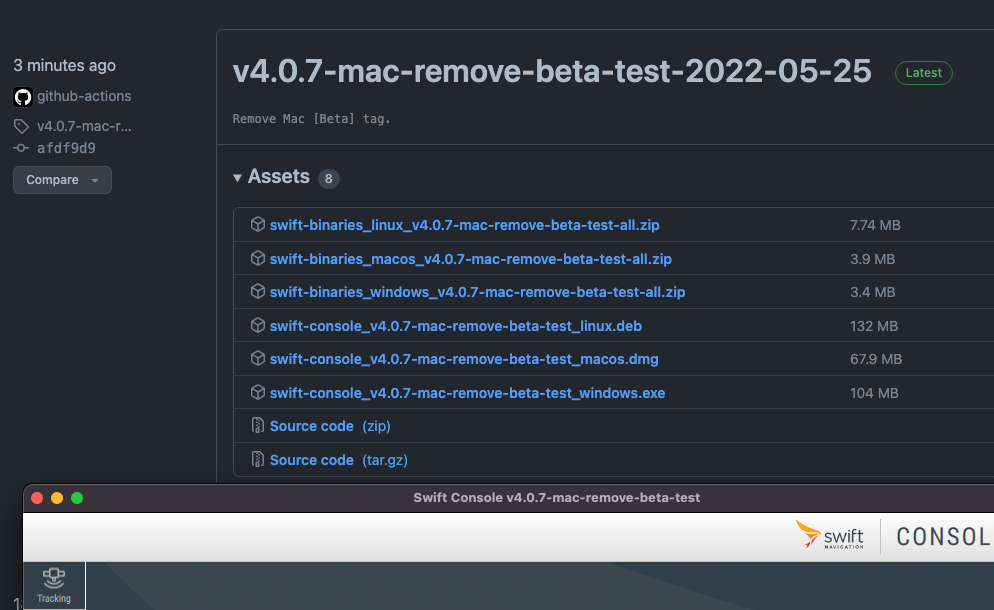The width and height of the screenshot is (994, 610).
Task: Click the tag icon beside v4.0.7-mac-r...
Action: click(21, 126)
